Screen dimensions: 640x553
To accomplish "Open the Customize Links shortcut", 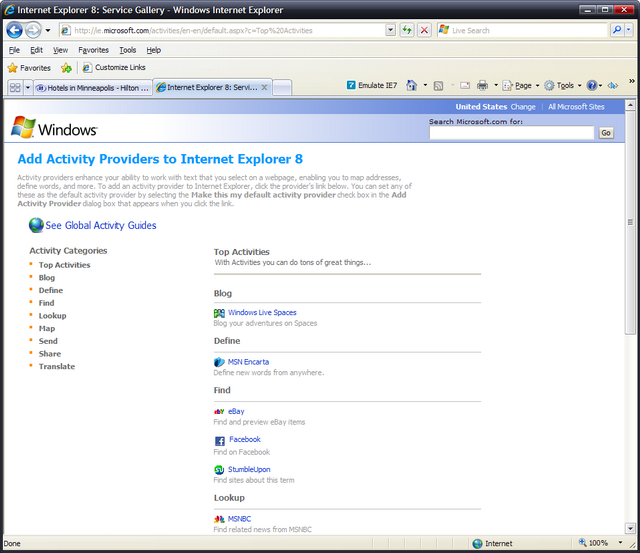I will pos(114,67).
